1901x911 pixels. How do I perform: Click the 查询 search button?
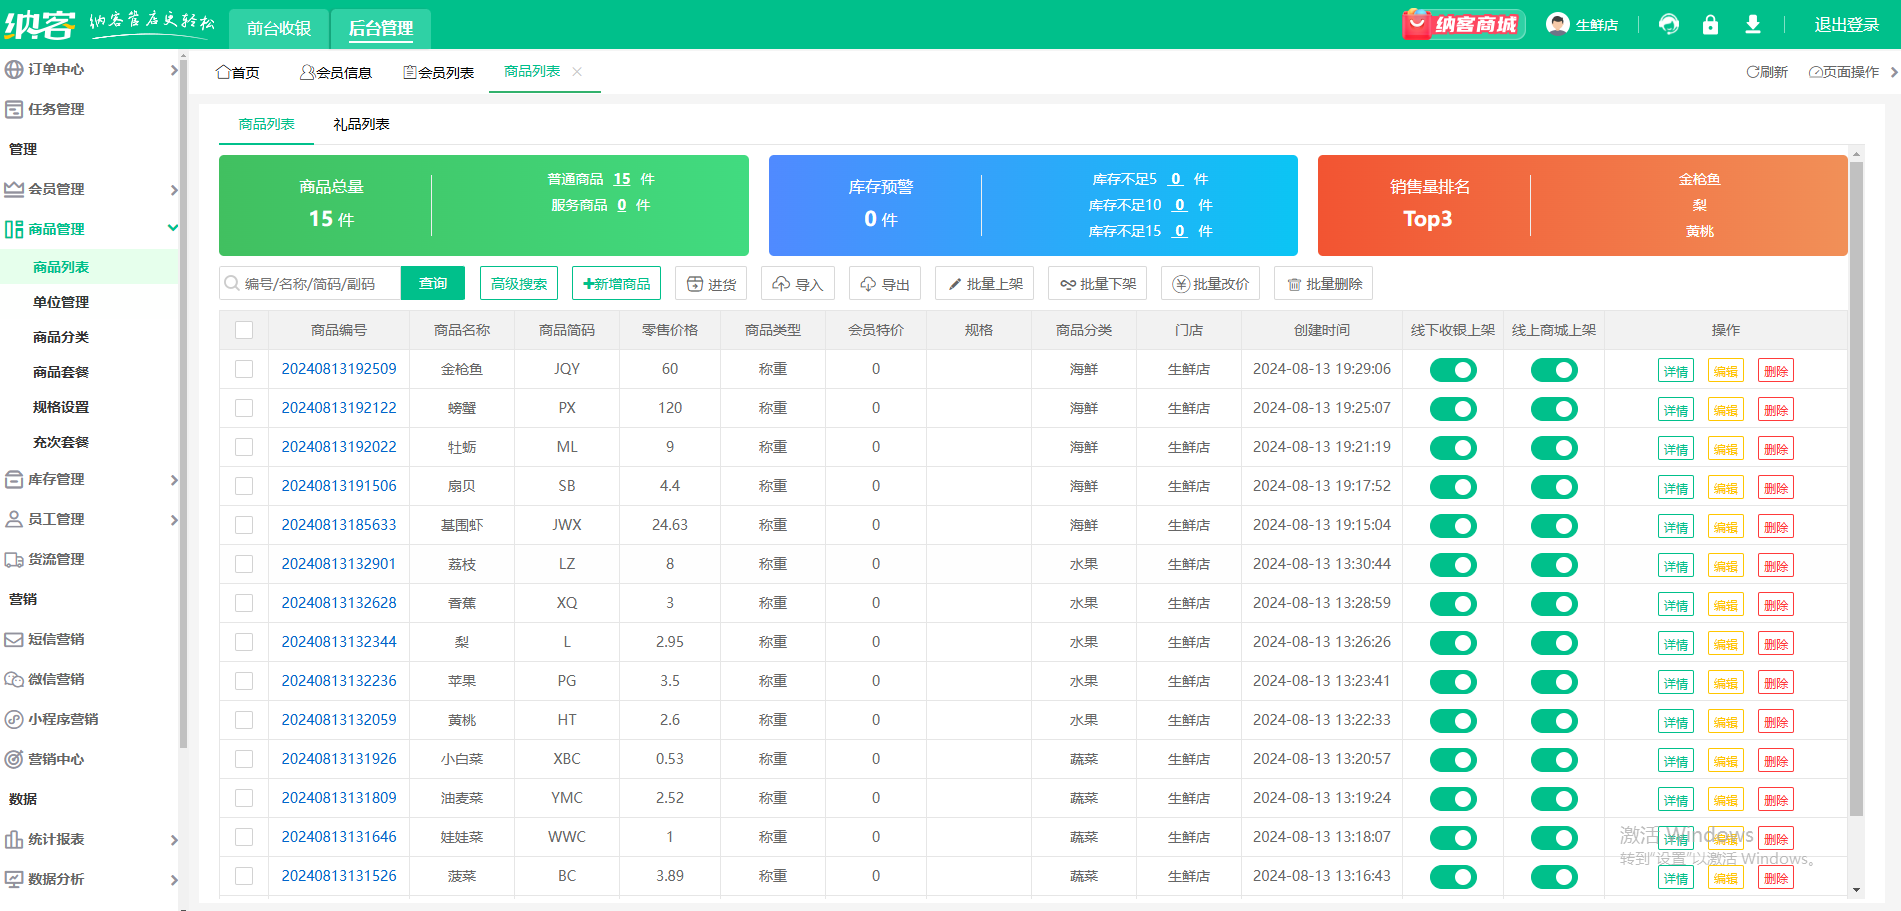(433, 283)
